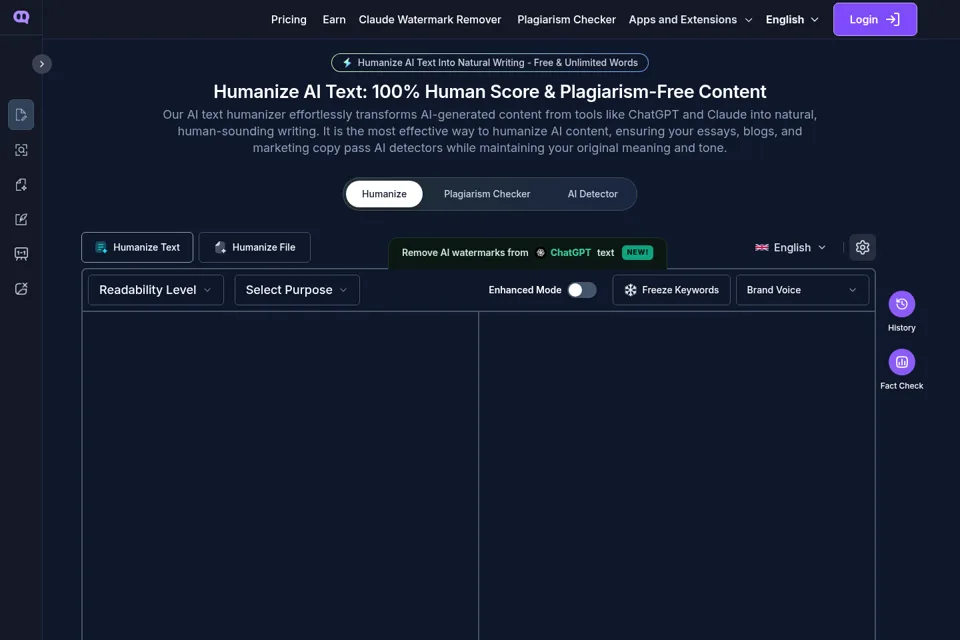The width and height of the screenshot is (960, 640).
Task: Open settings gear icon beside English
Action: [862, 247]
